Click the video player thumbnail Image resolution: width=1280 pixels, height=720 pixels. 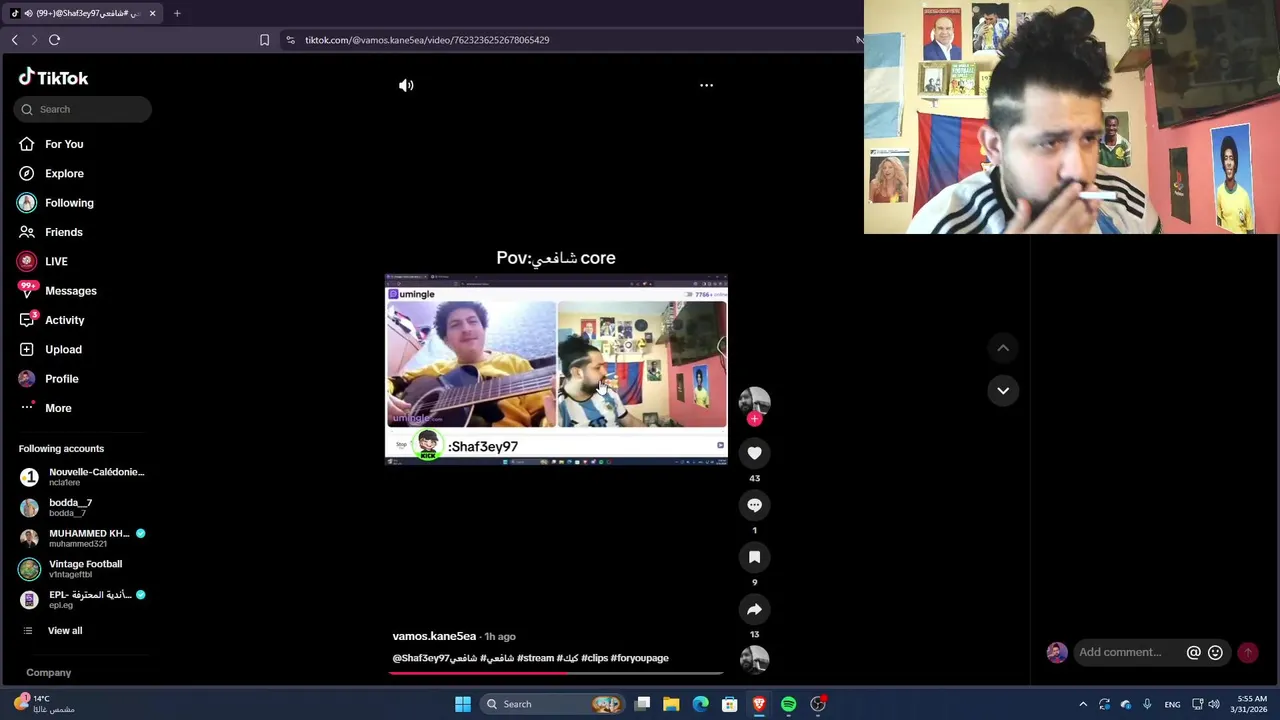tap(556, 368)
